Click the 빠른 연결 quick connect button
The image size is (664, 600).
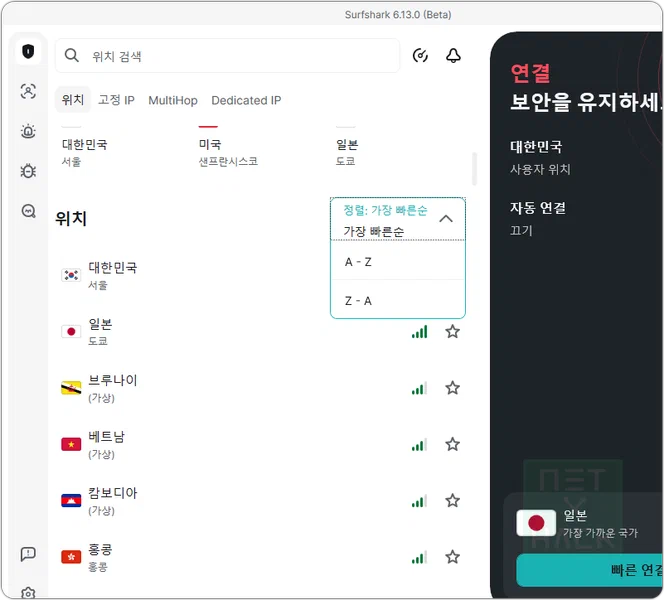(x=590, y=570)
